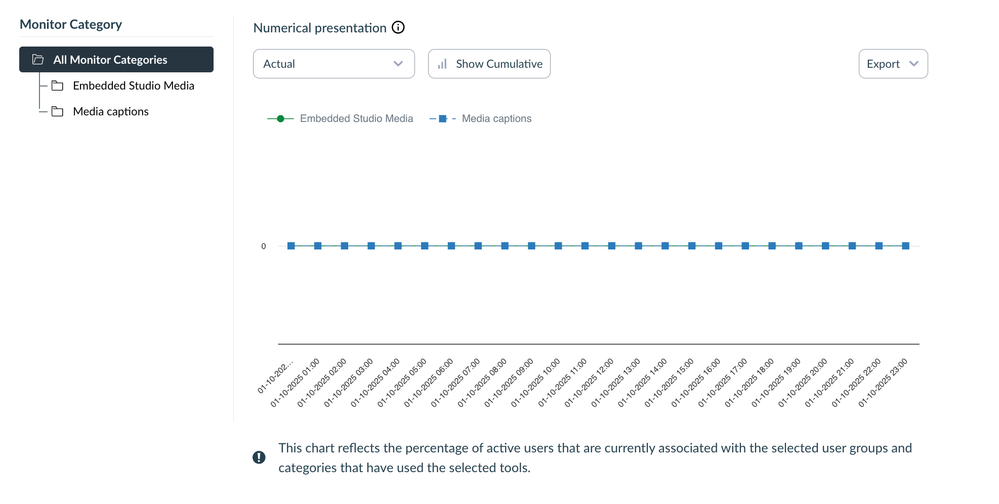
Task: Toggle Embedded Studio Media legend series
Action: pos(356,119)
